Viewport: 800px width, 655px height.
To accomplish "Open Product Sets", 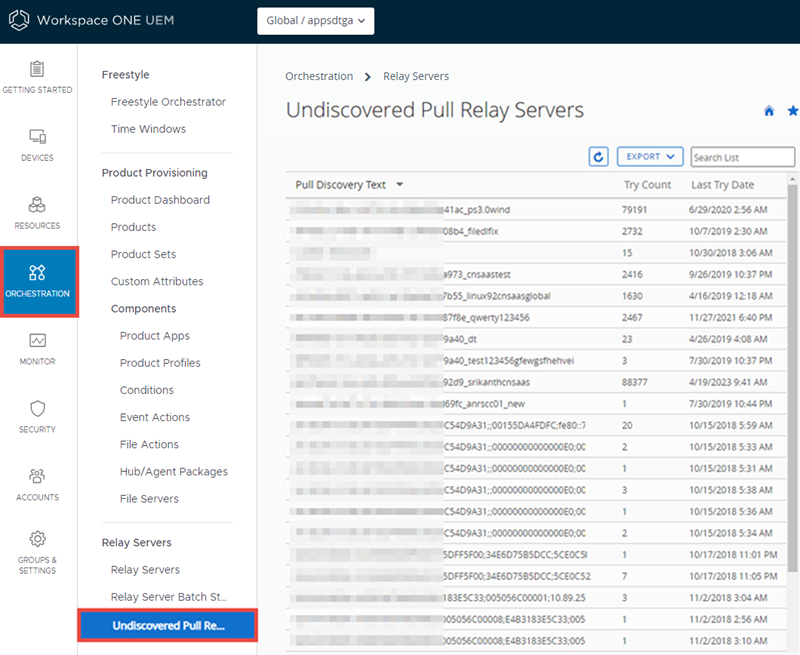I will tap(143, 254).
